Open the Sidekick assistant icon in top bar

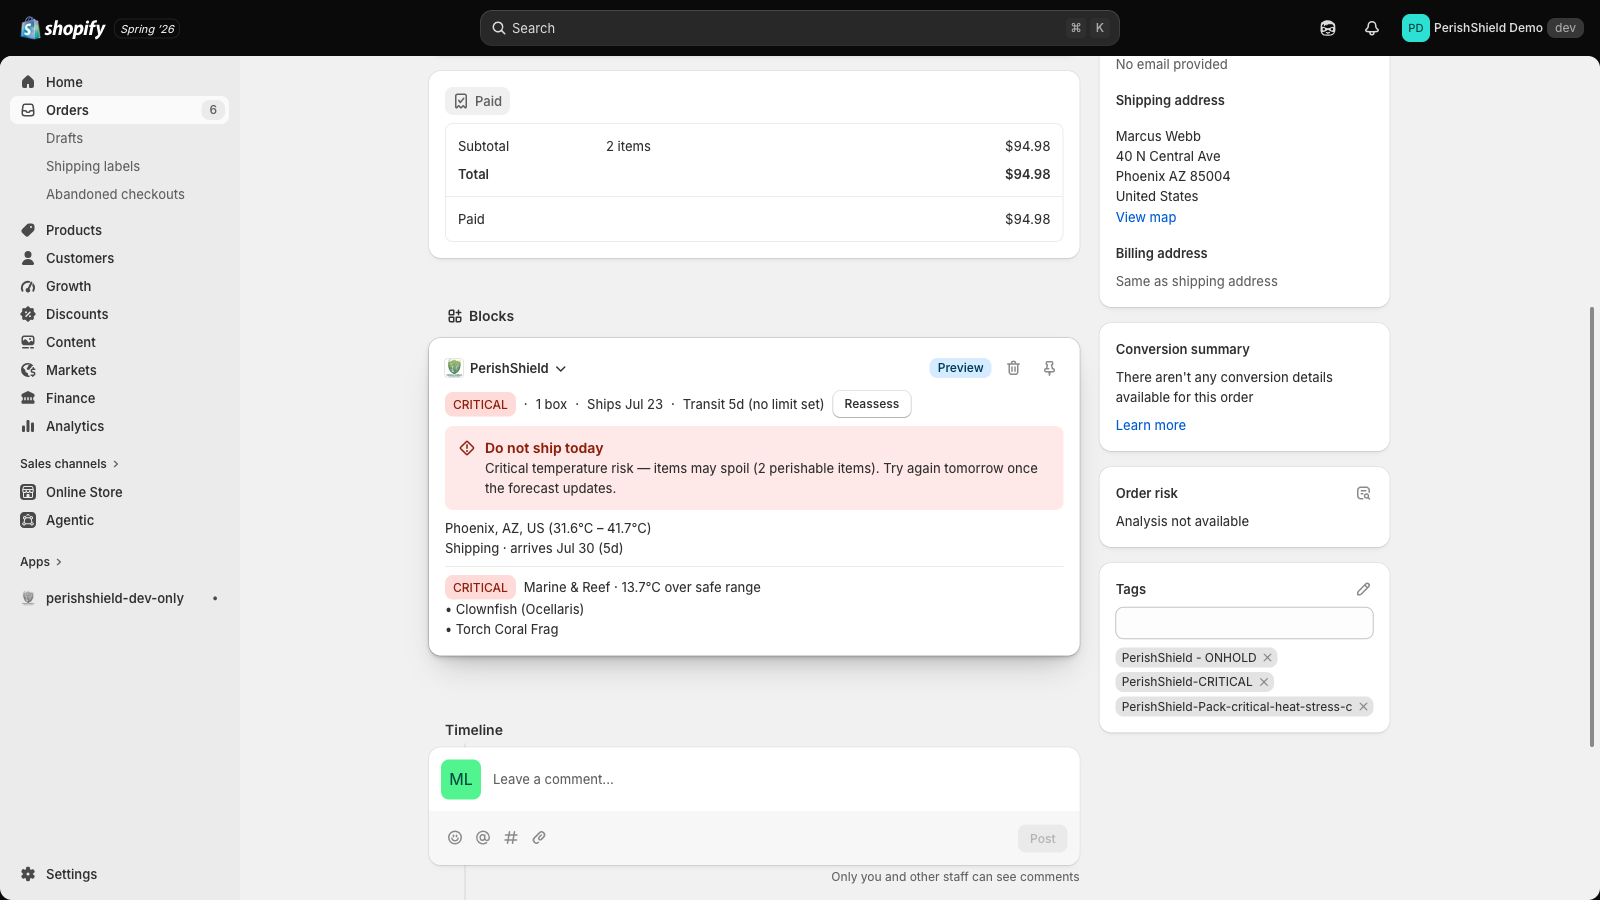[1328, 28]
